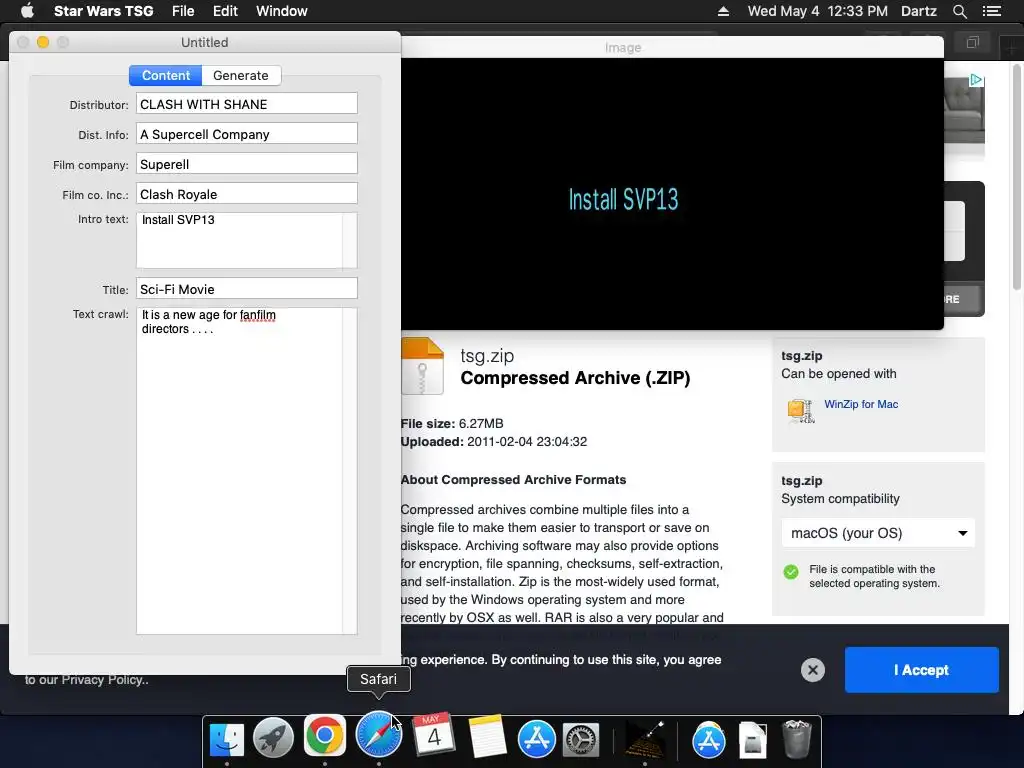Open System Preferences gear in dock
Image resolution: width=1024 pixels, height=768 pixels.
coord(581,740)
